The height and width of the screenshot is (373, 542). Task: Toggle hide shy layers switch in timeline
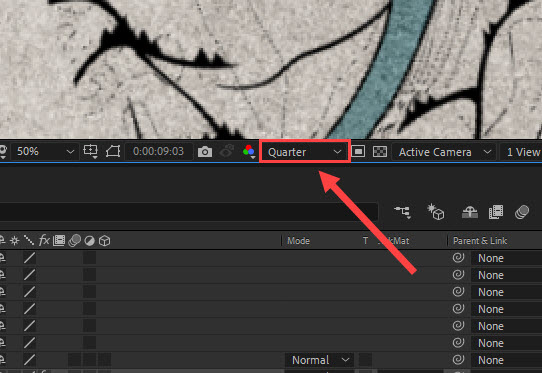click(470, 212)
